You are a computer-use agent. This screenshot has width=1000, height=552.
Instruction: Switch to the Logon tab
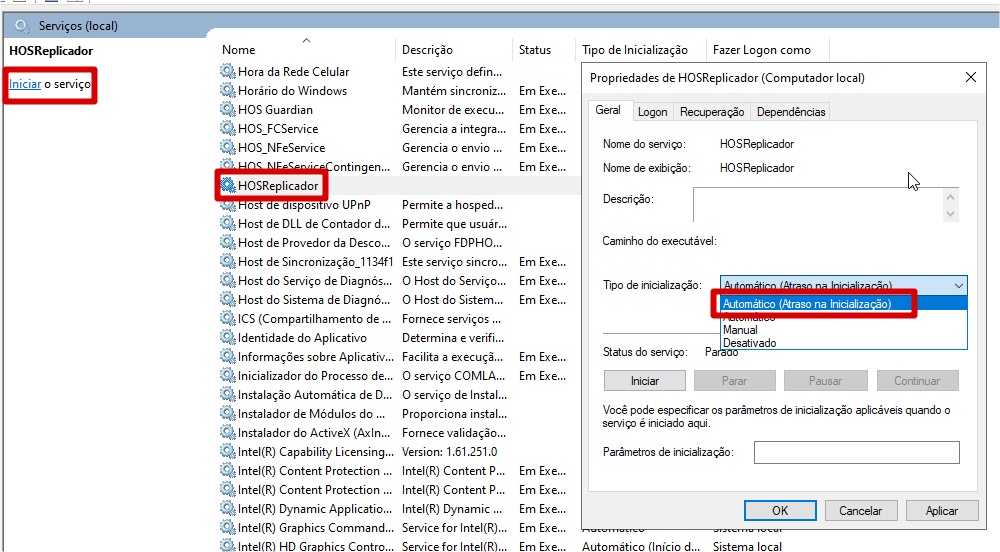click(x=652, y=112)
